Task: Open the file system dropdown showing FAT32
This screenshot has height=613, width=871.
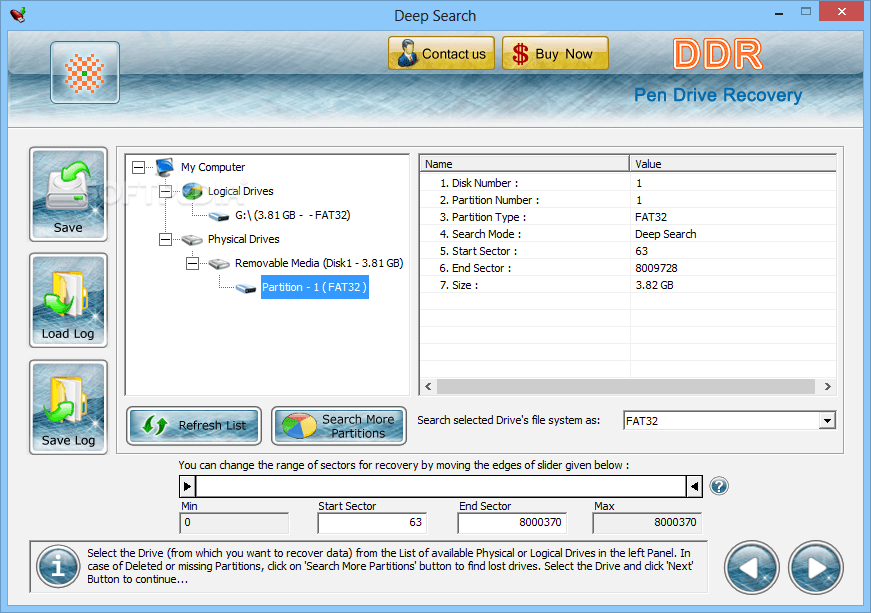Action: pos(828,420)
